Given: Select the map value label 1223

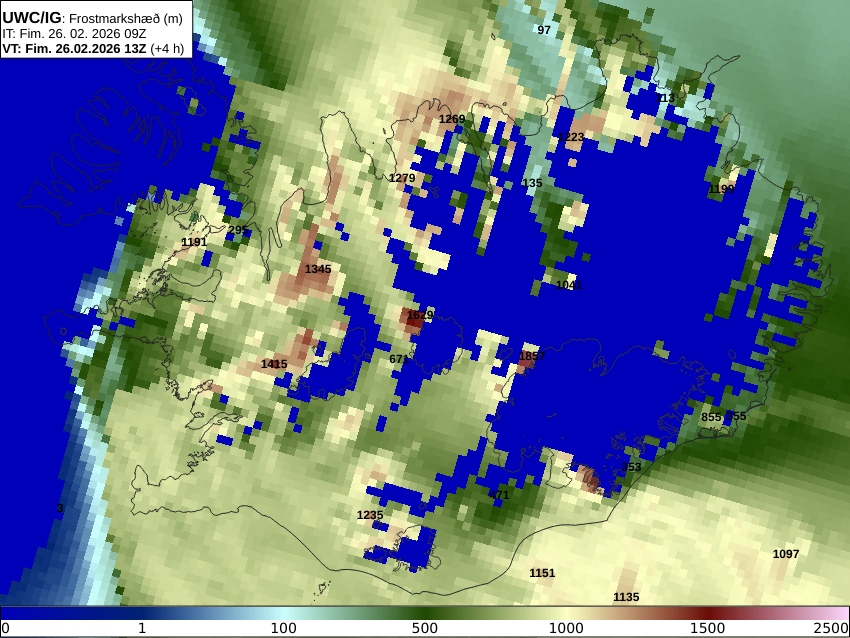Looking at the screenshot, I should coord(571,137).
